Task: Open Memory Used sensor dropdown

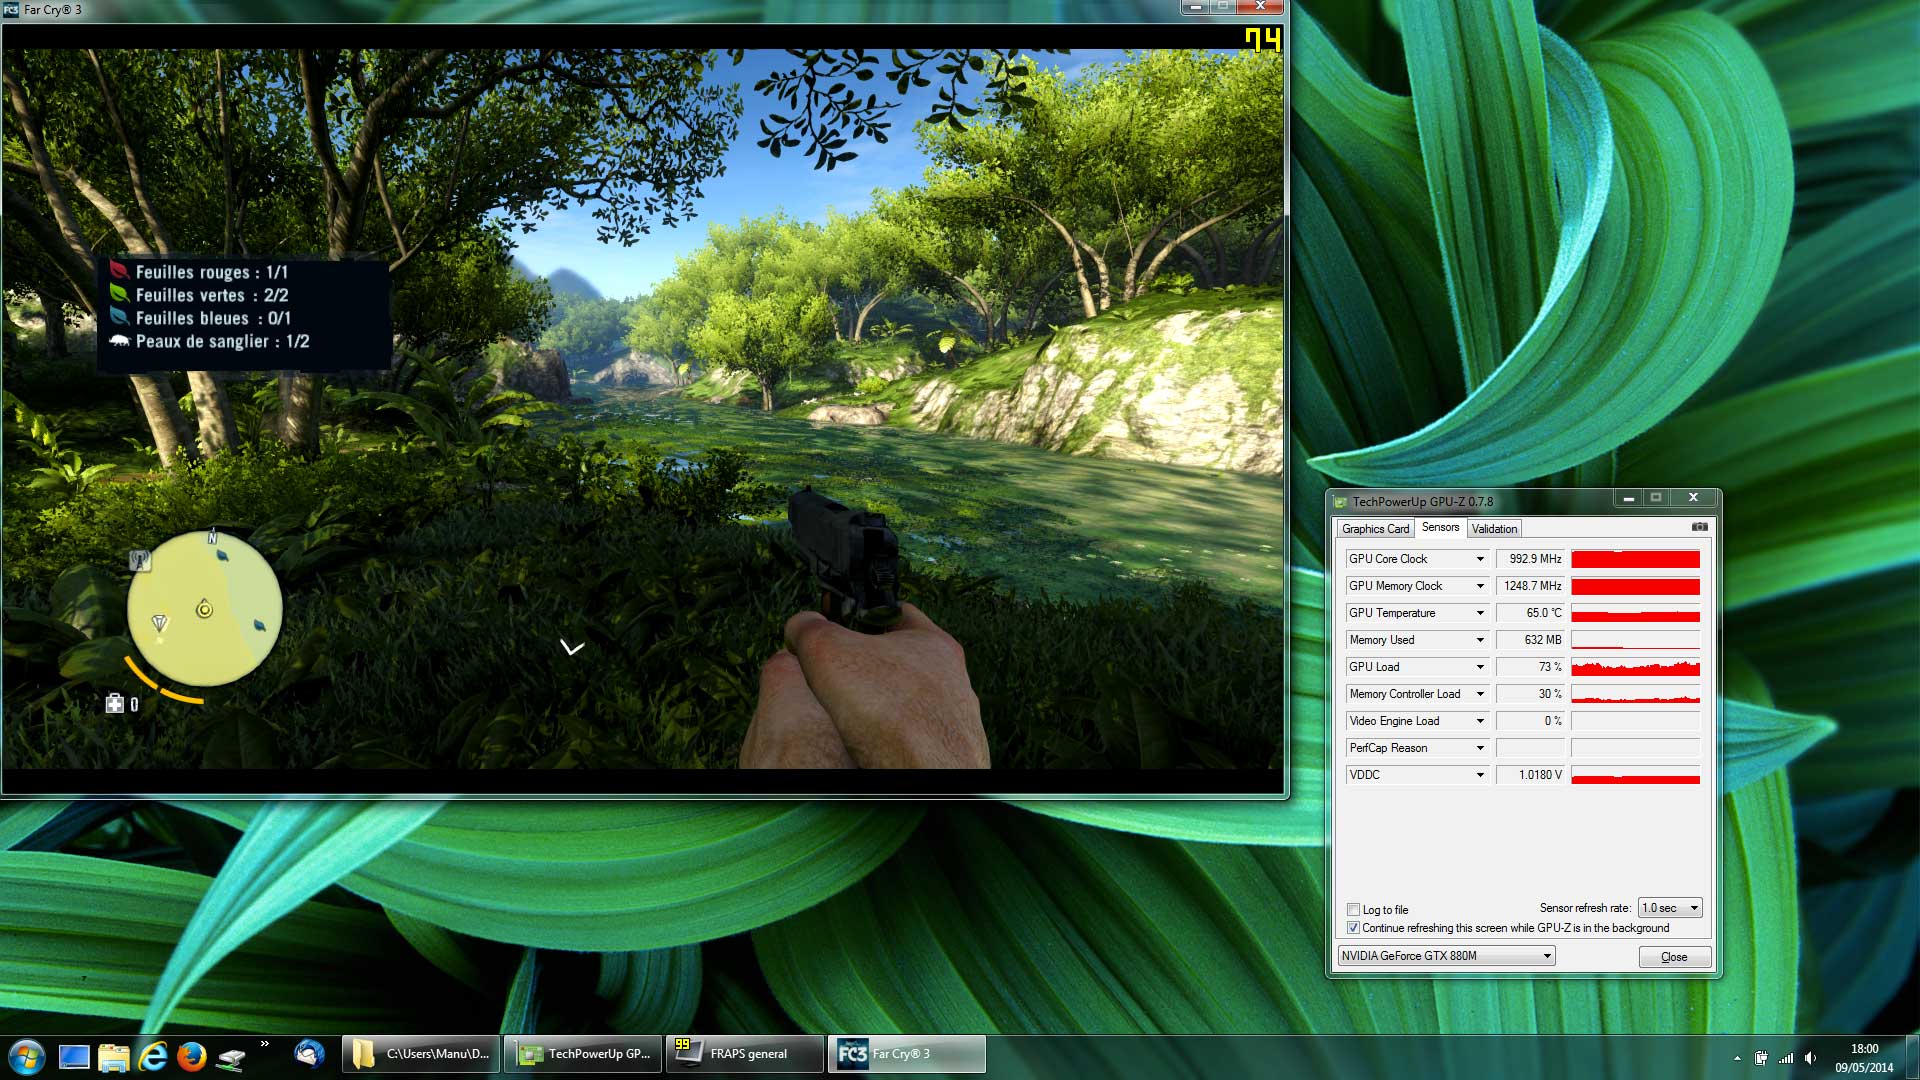Action: pos(1480,640)
